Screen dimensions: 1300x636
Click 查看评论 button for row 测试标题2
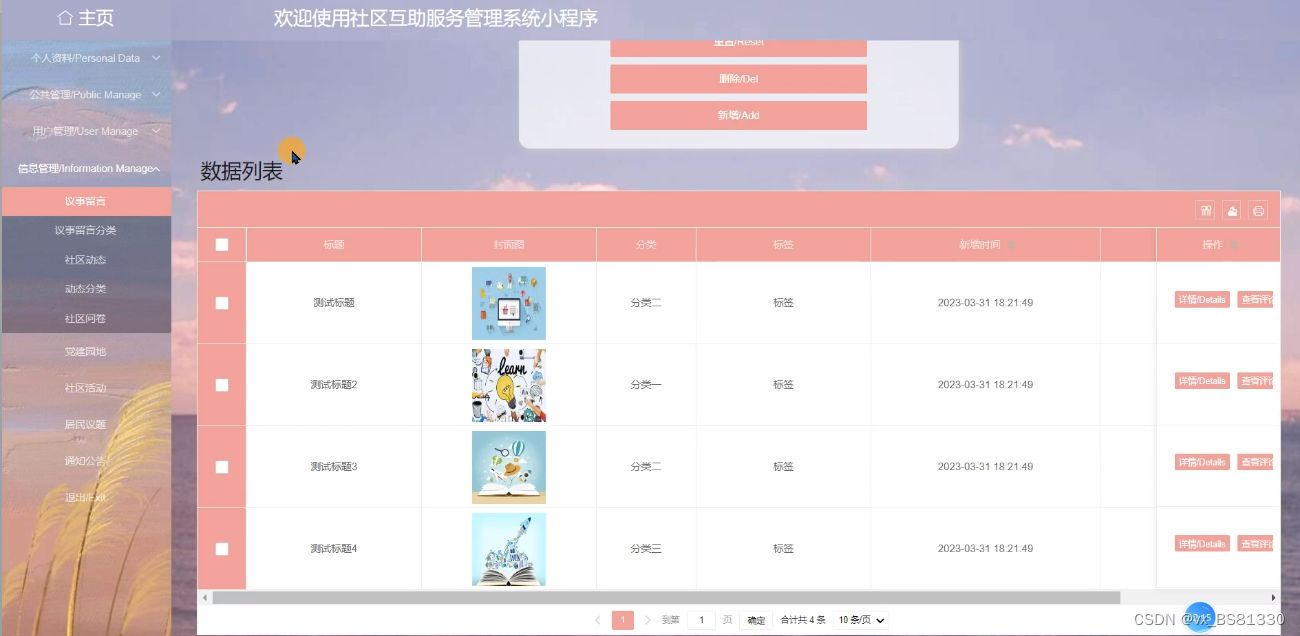(x=1256, y=381)
